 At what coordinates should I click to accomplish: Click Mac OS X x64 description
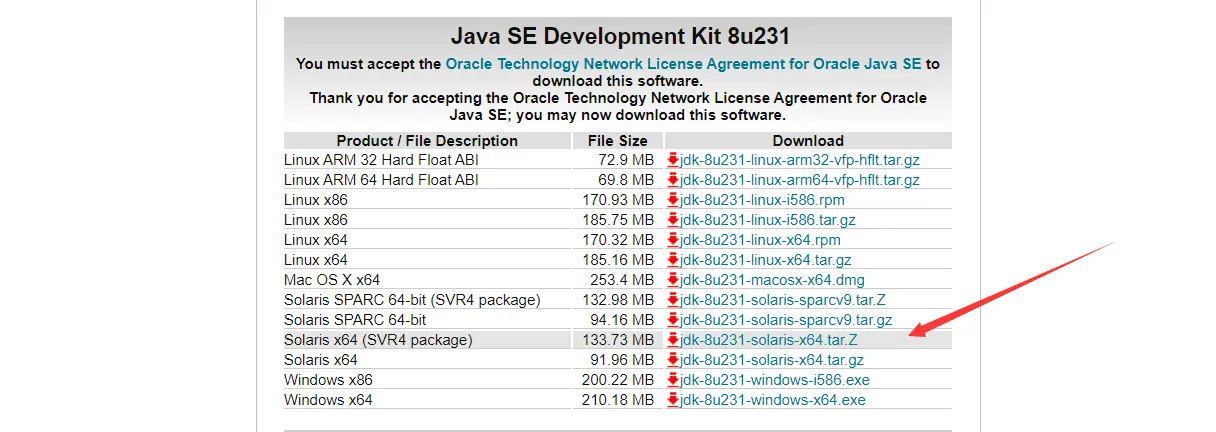[332, 280]
